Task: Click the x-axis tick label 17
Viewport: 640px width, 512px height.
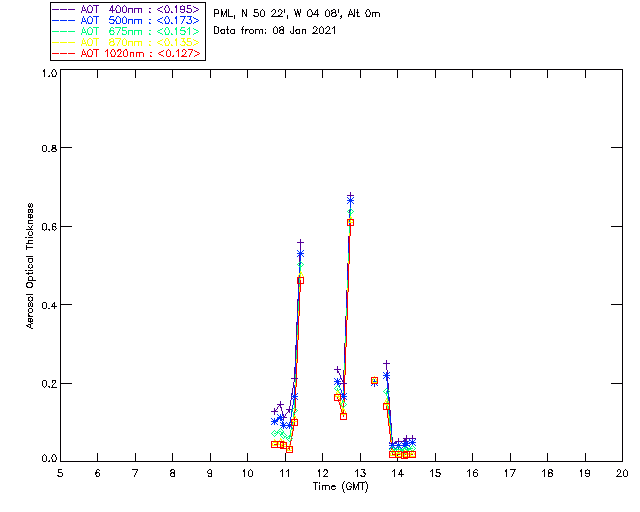Action: pos(510,473)
